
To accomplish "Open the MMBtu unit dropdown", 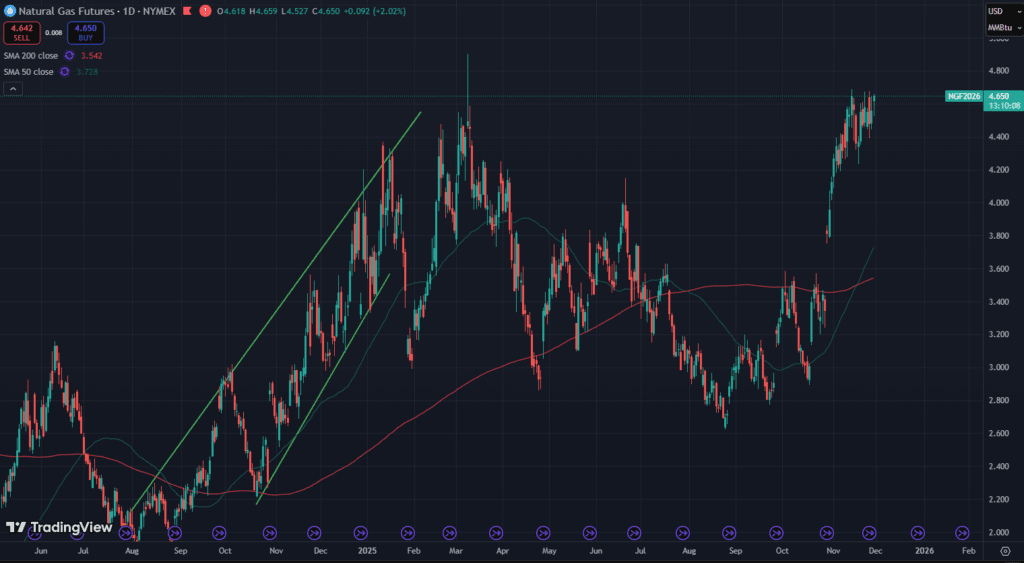I will coord(1000,26).
